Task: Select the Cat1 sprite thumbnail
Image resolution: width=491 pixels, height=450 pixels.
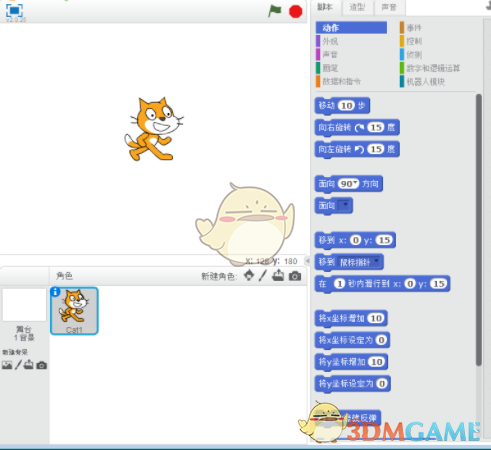Action: pos(74,311)
